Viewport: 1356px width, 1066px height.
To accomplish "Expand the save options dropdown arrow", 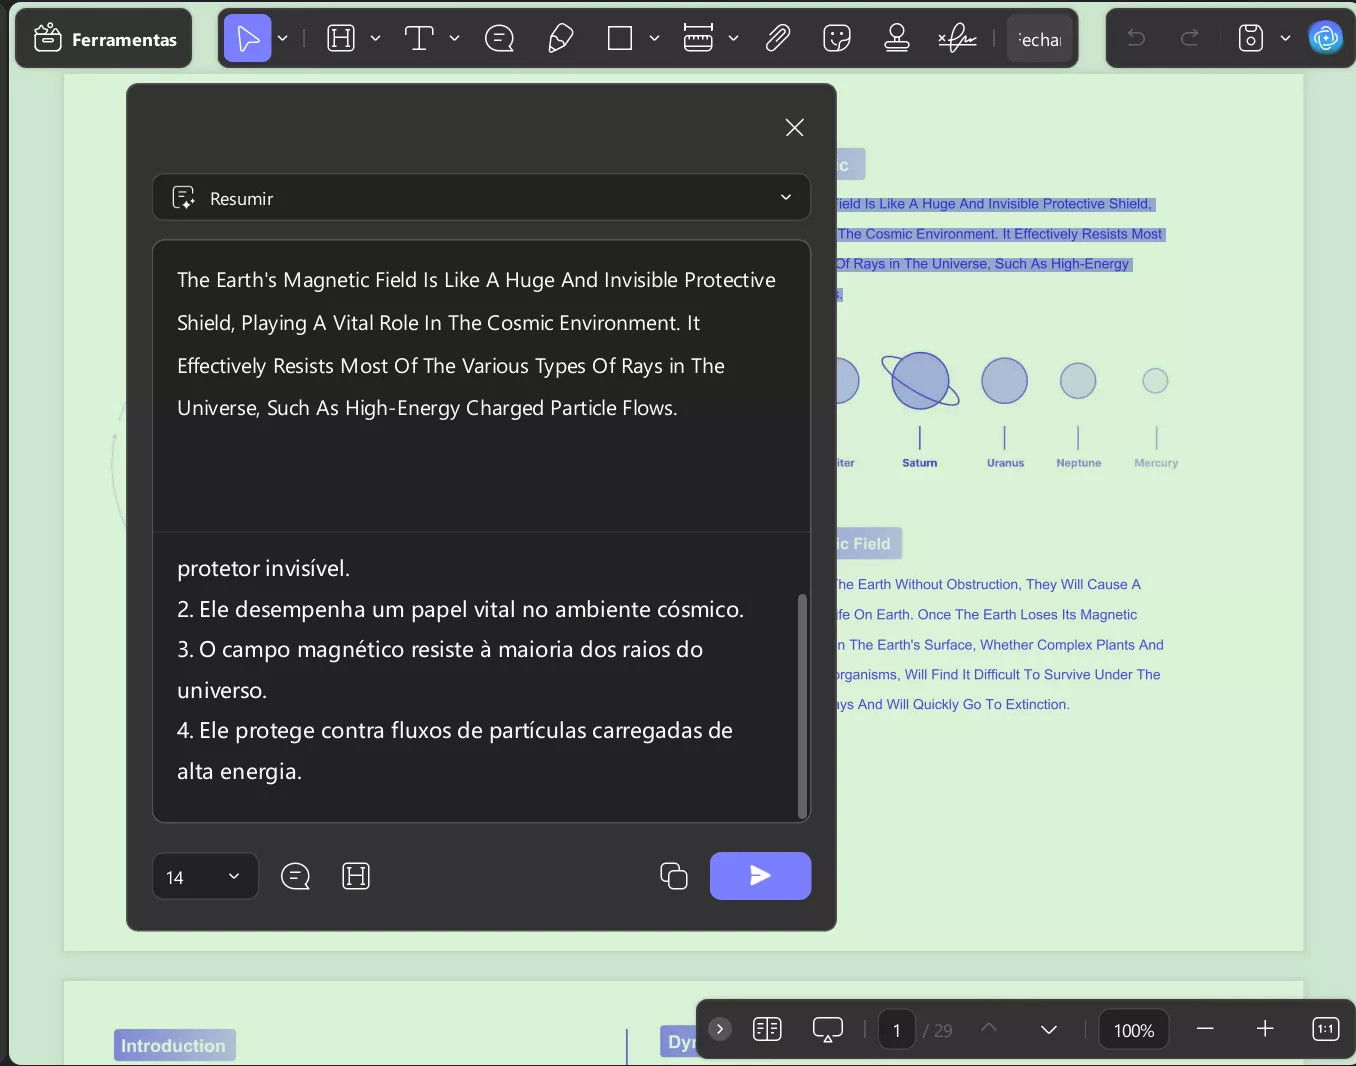I will coord(1286,38).
